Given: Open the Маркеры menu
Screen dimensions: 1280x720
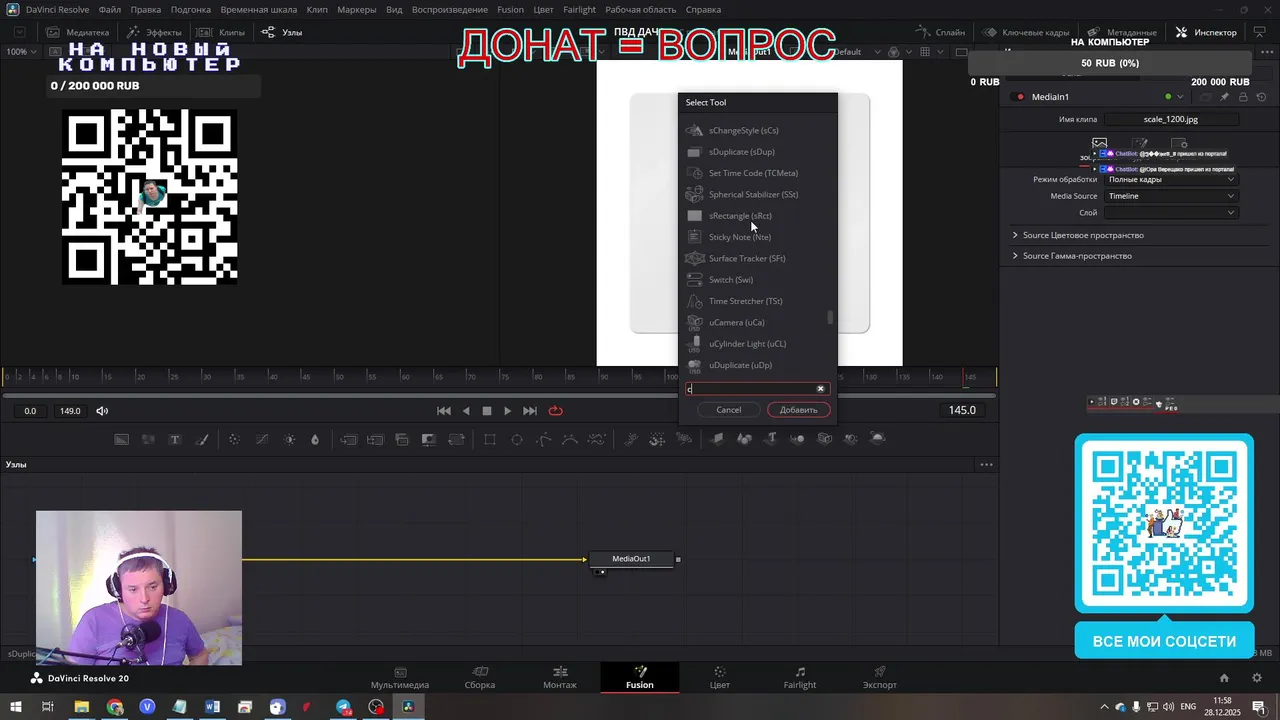Looking at the screenshot, I should [357, 10].
